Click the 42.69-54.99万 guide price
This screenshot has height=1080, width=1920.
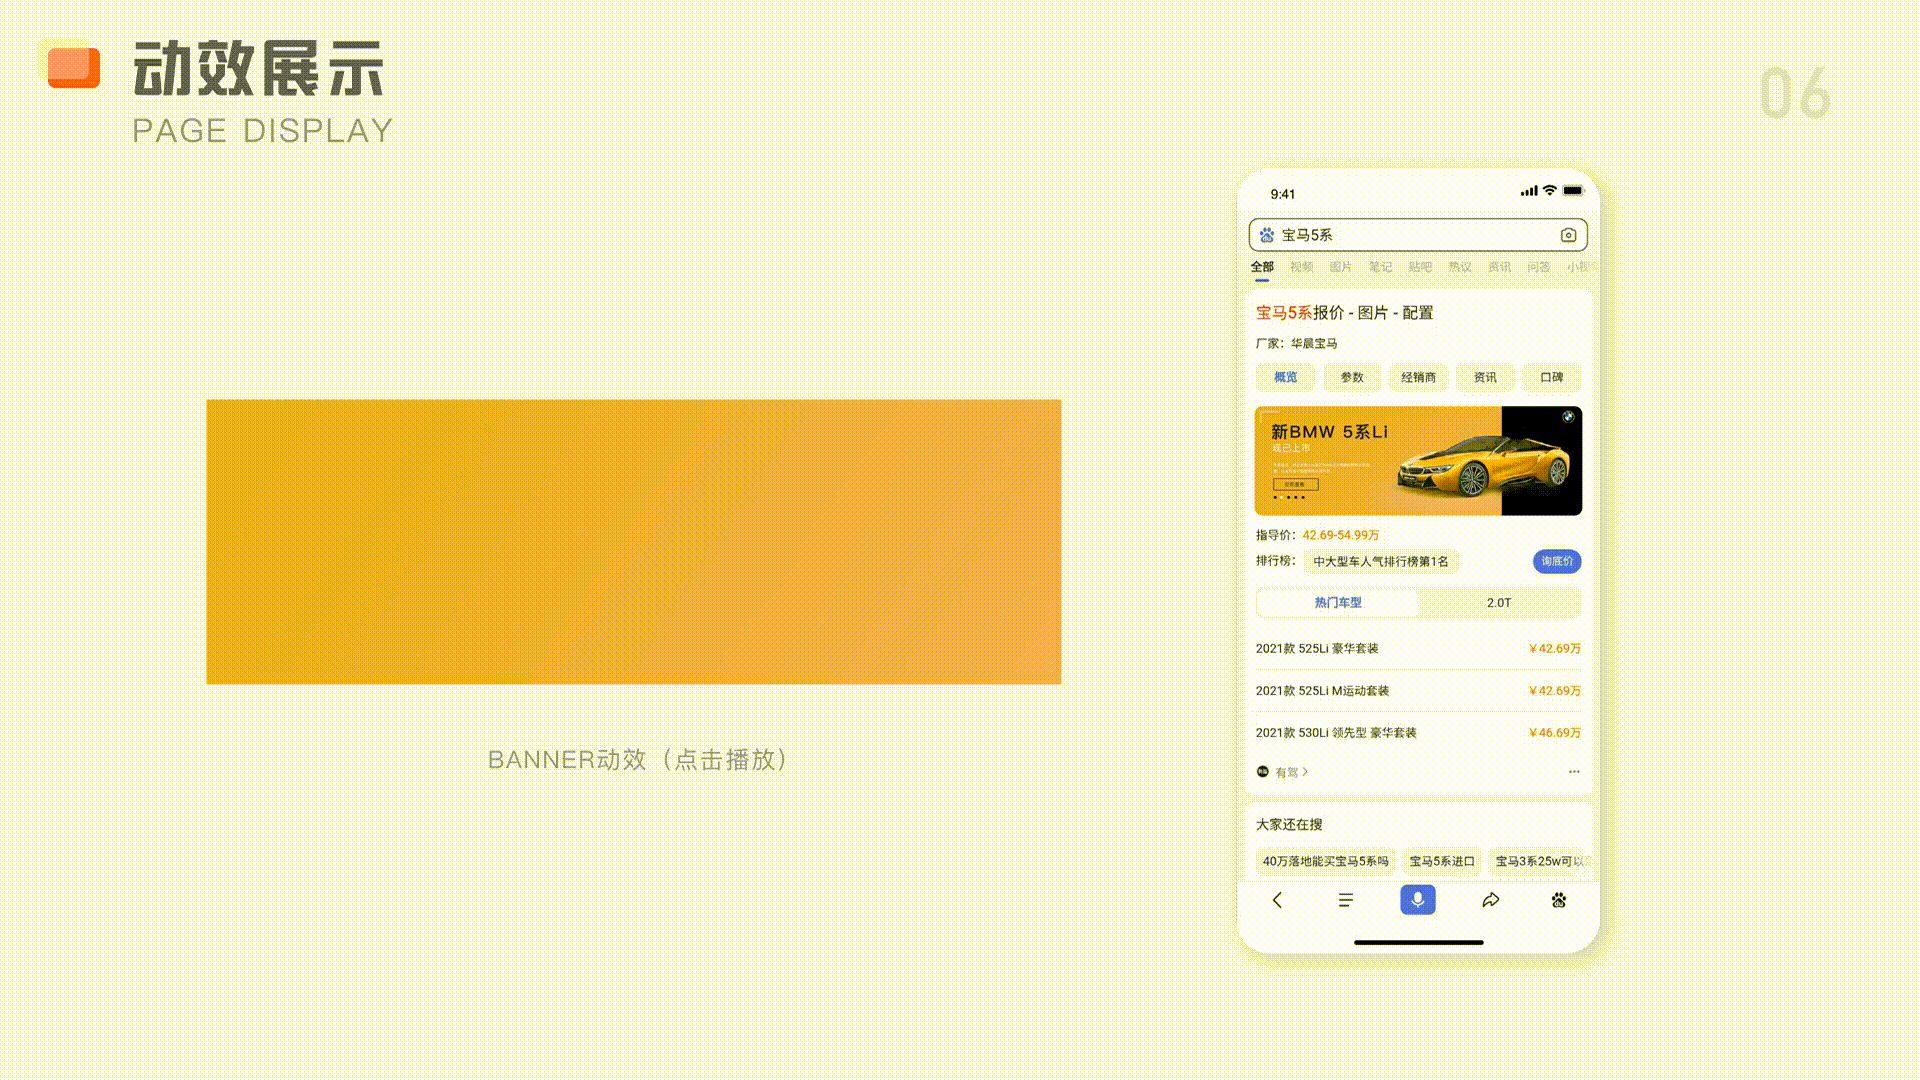pos(1340,535)
